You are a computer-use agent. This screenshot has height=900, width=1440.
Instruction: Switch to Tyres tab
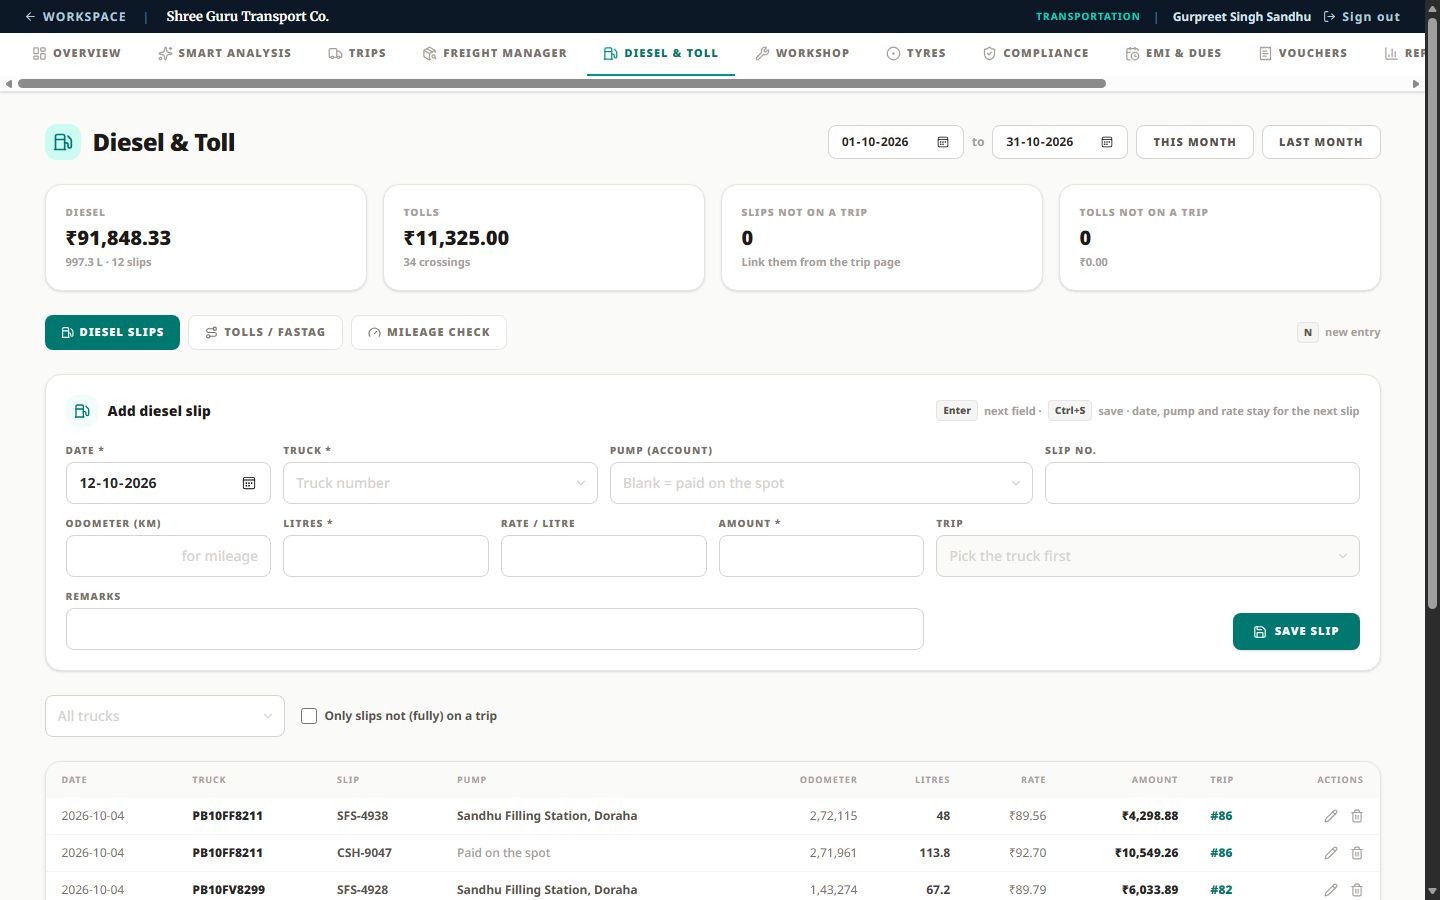916,53
